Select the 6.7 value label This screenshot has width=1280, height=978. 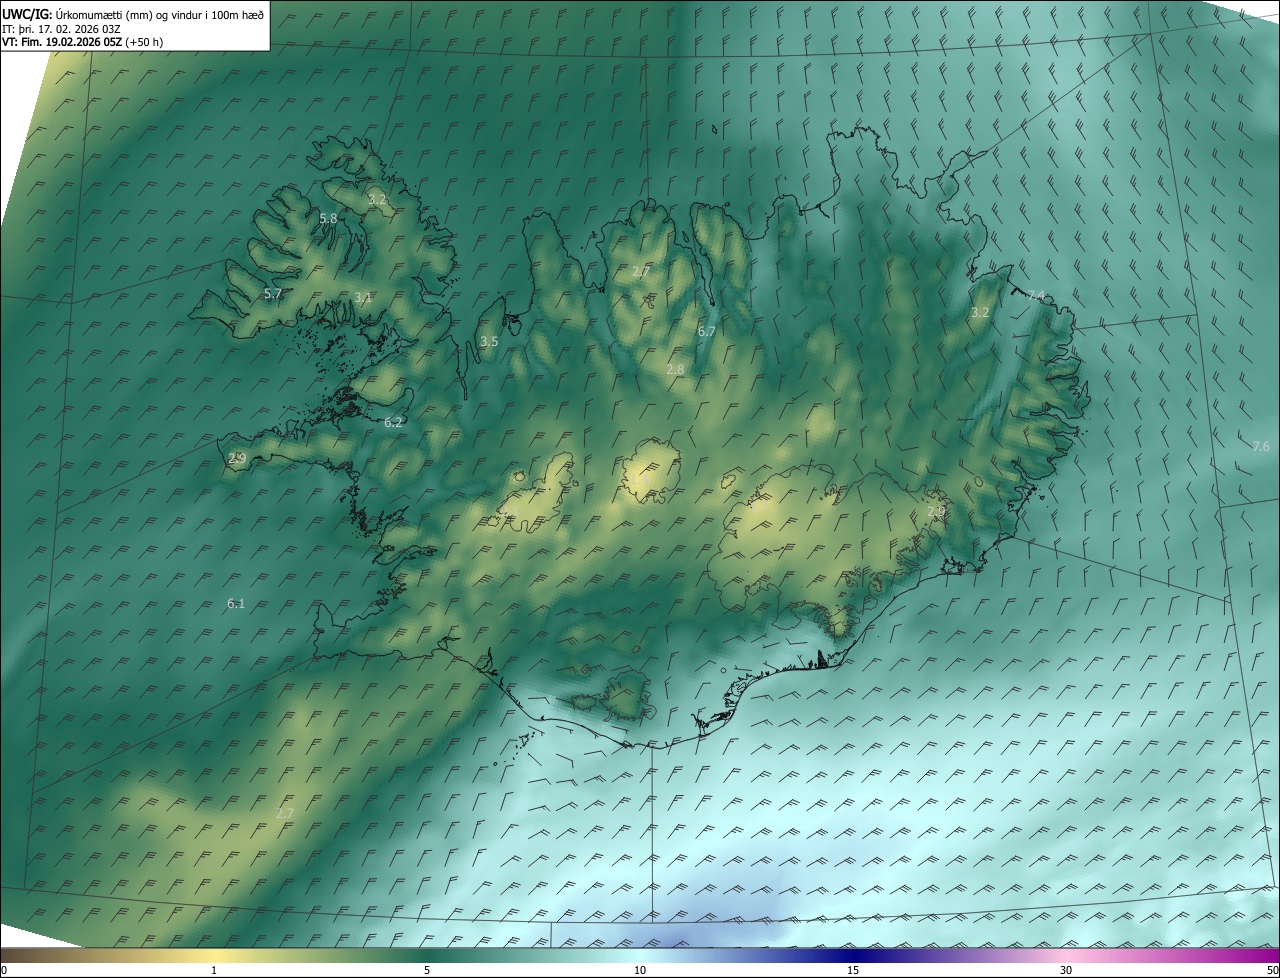(706, 331)
